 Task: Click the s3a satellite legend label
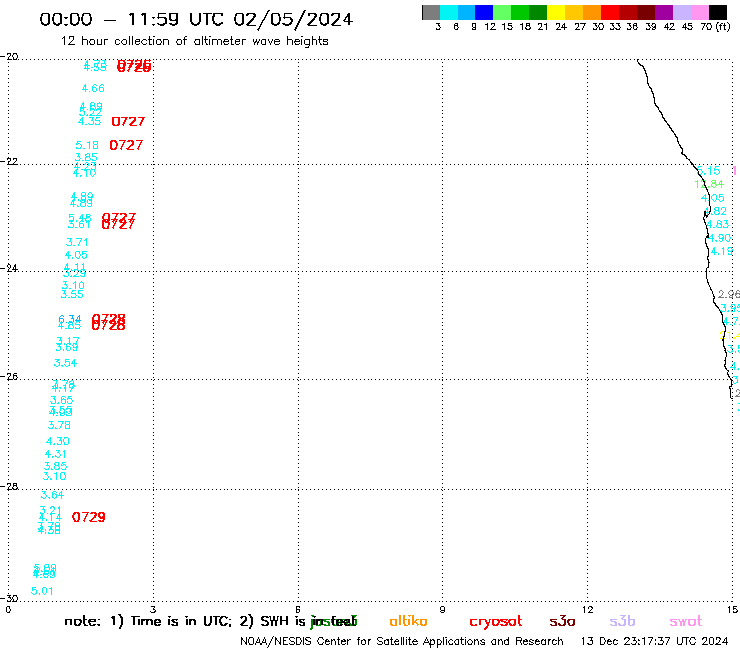click(562, 621)
